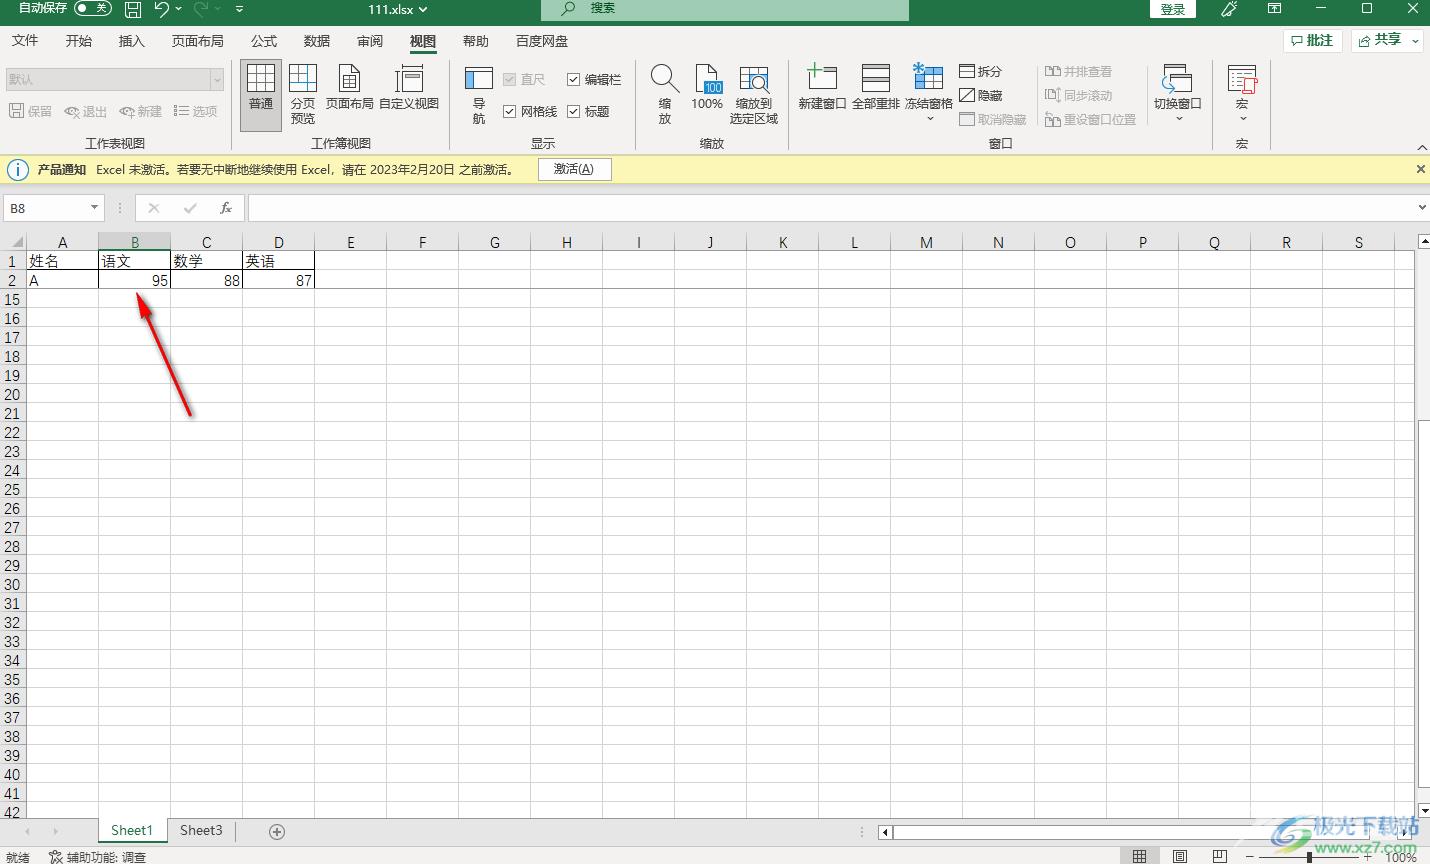Click the pen/ink icon in title bar
1430x864 pixels.
tap(1230, 9)
